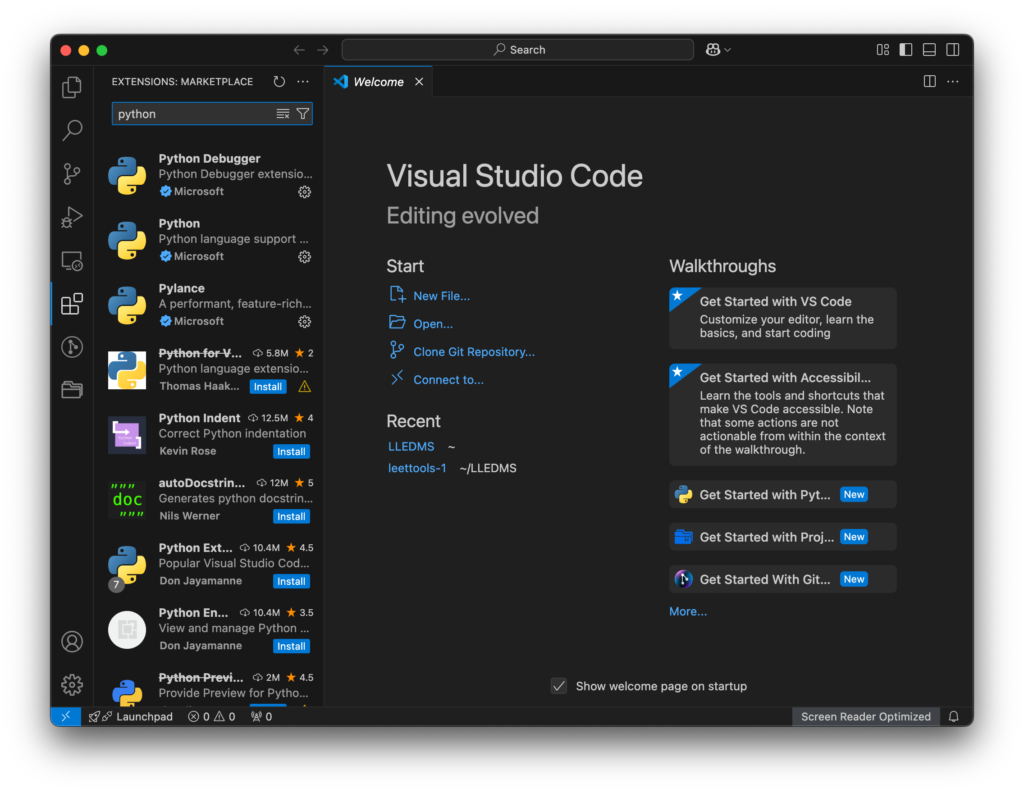Toggle the bottom panel visibility

click(929, 50)
